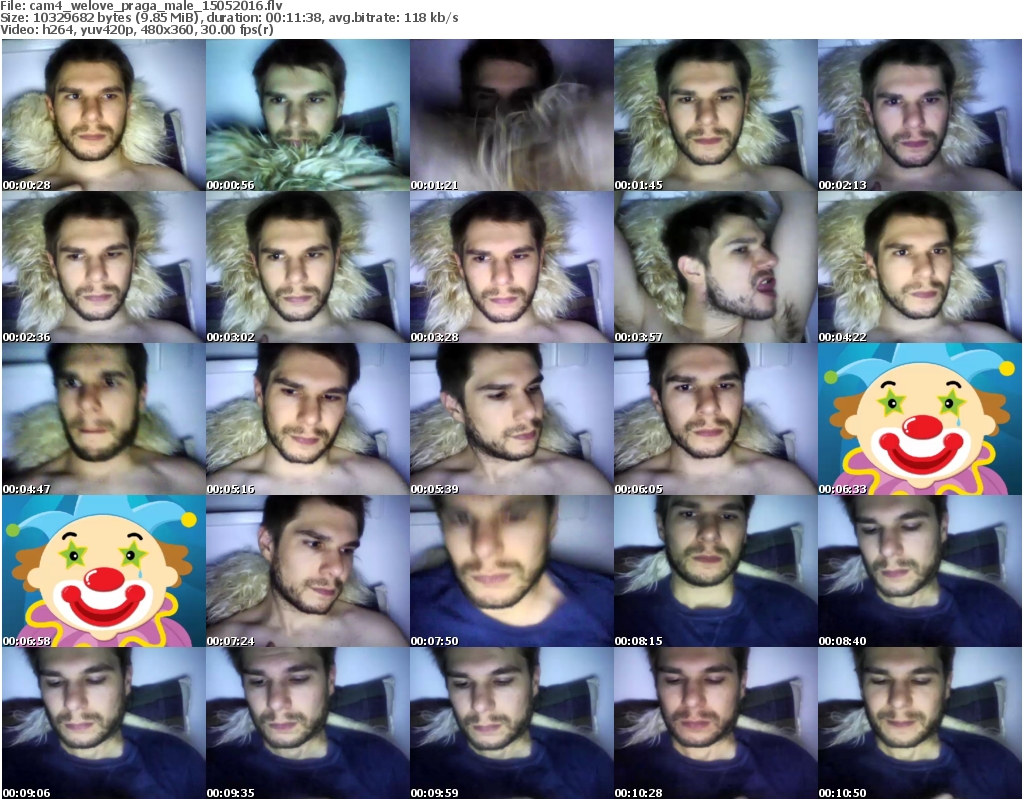This screenshot has height=799, width=1024.
Task: Click the Video codec line with h264
Action: pos(136,30)
